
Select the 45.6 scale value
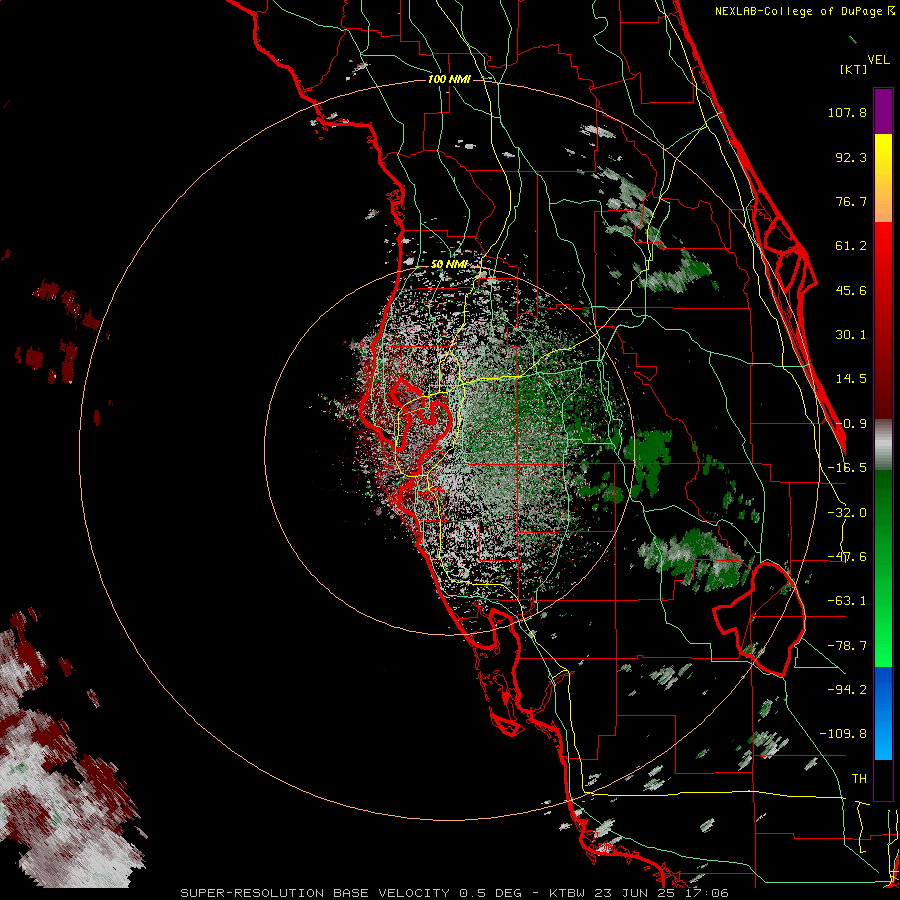tap(851, 290)
